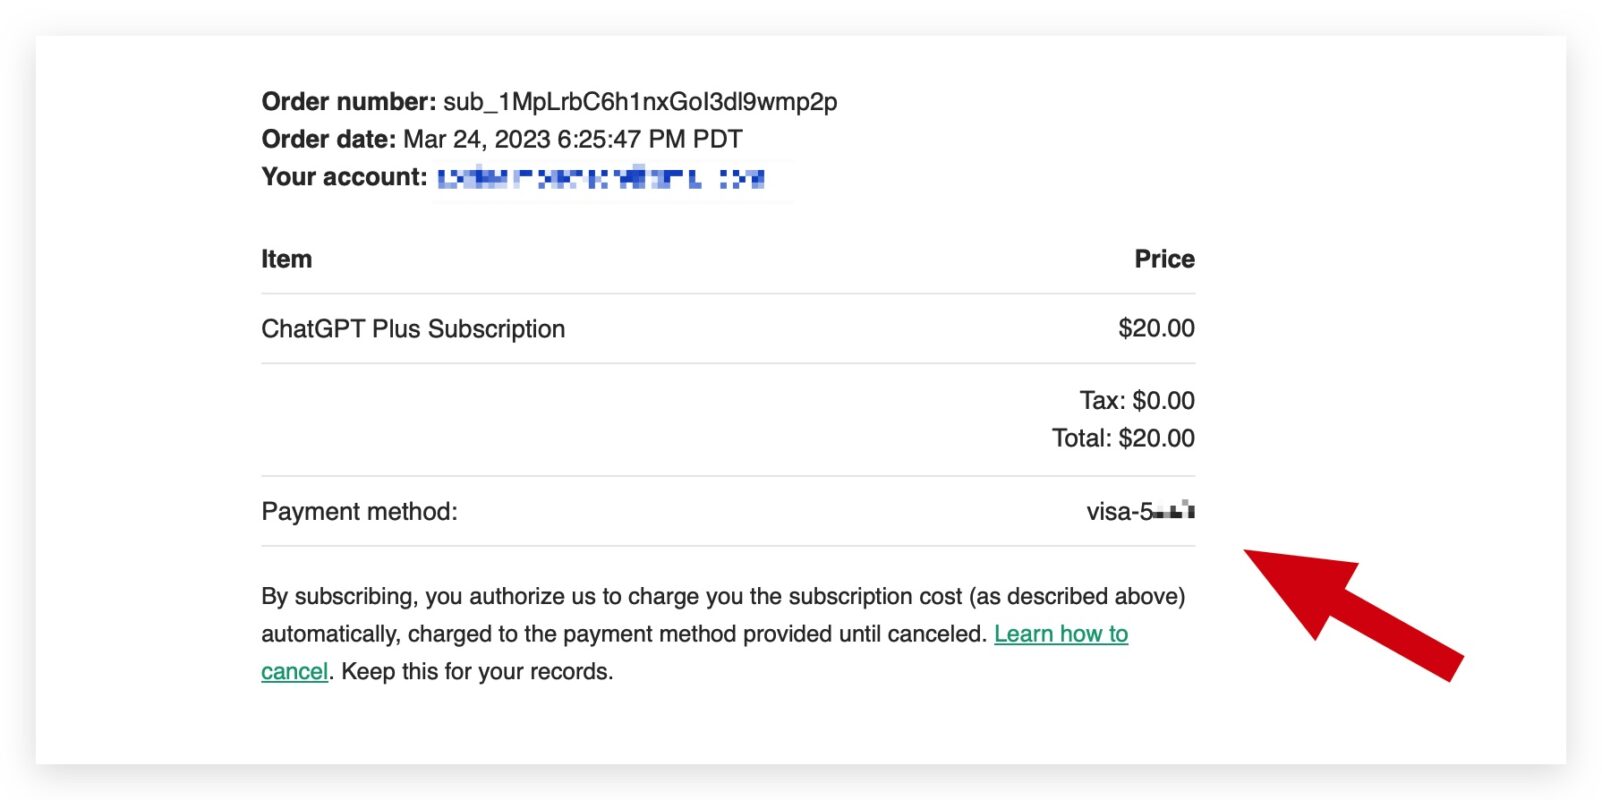The image size is (1602, 800).
Task: Select the 'ChatGPT Plus Subscription' item text
Action: coord(413,329)
